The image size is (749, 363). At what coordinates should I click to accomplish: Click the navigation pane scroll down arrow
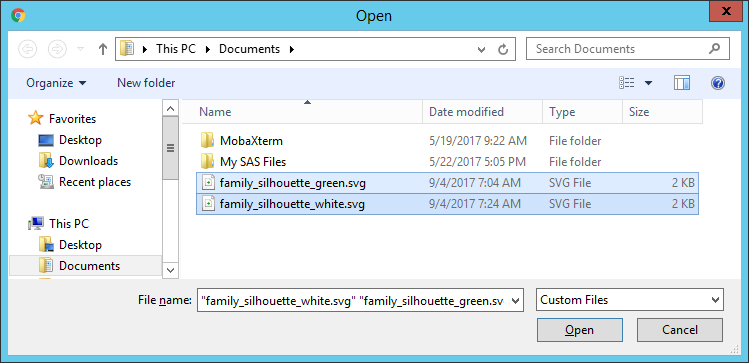pos(171,270)
